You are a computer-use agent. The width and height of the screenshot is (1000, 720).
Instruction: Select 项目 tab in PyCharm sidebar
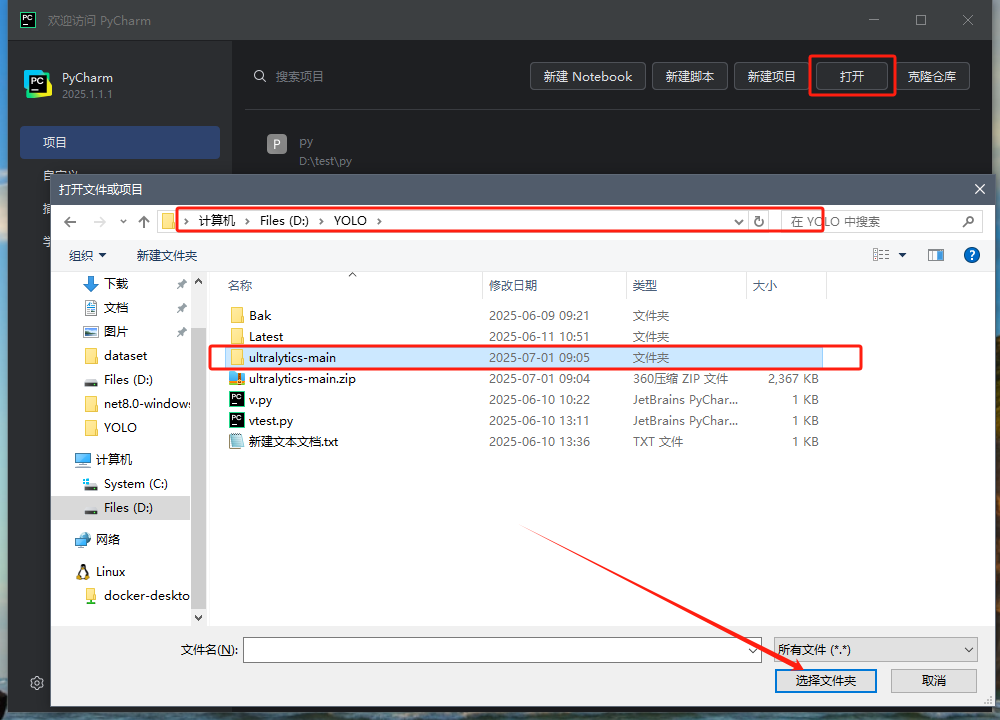tap(120, 142)
